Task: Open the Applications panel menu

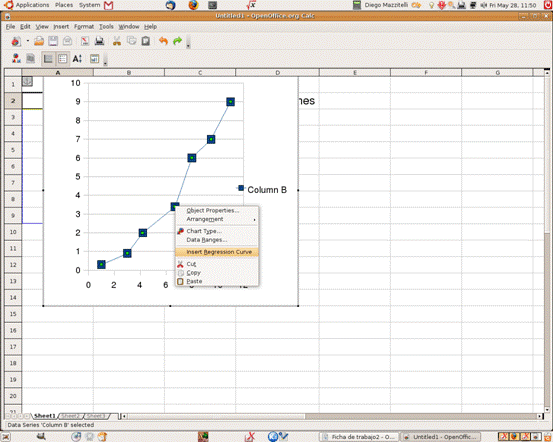Action: point(27,5)
